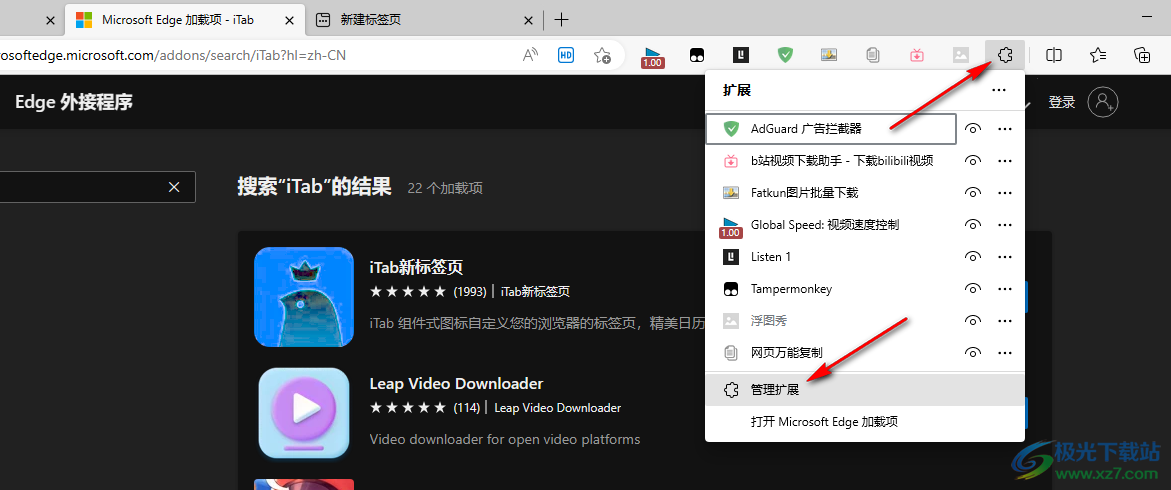Image resolution: width=1171 pixels, height=490 pixels.
Task: Click the Tampermonkey toolbar extension icon
Action: [x=697, y=55]
